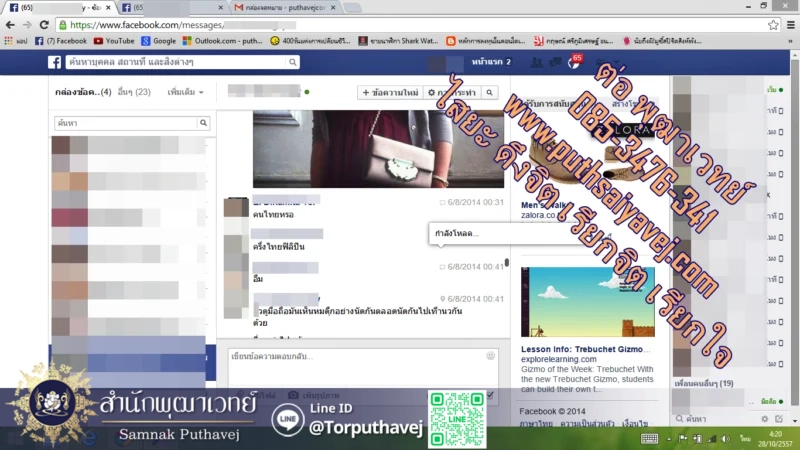Open the handbag photo in the chat

[378, 149]
